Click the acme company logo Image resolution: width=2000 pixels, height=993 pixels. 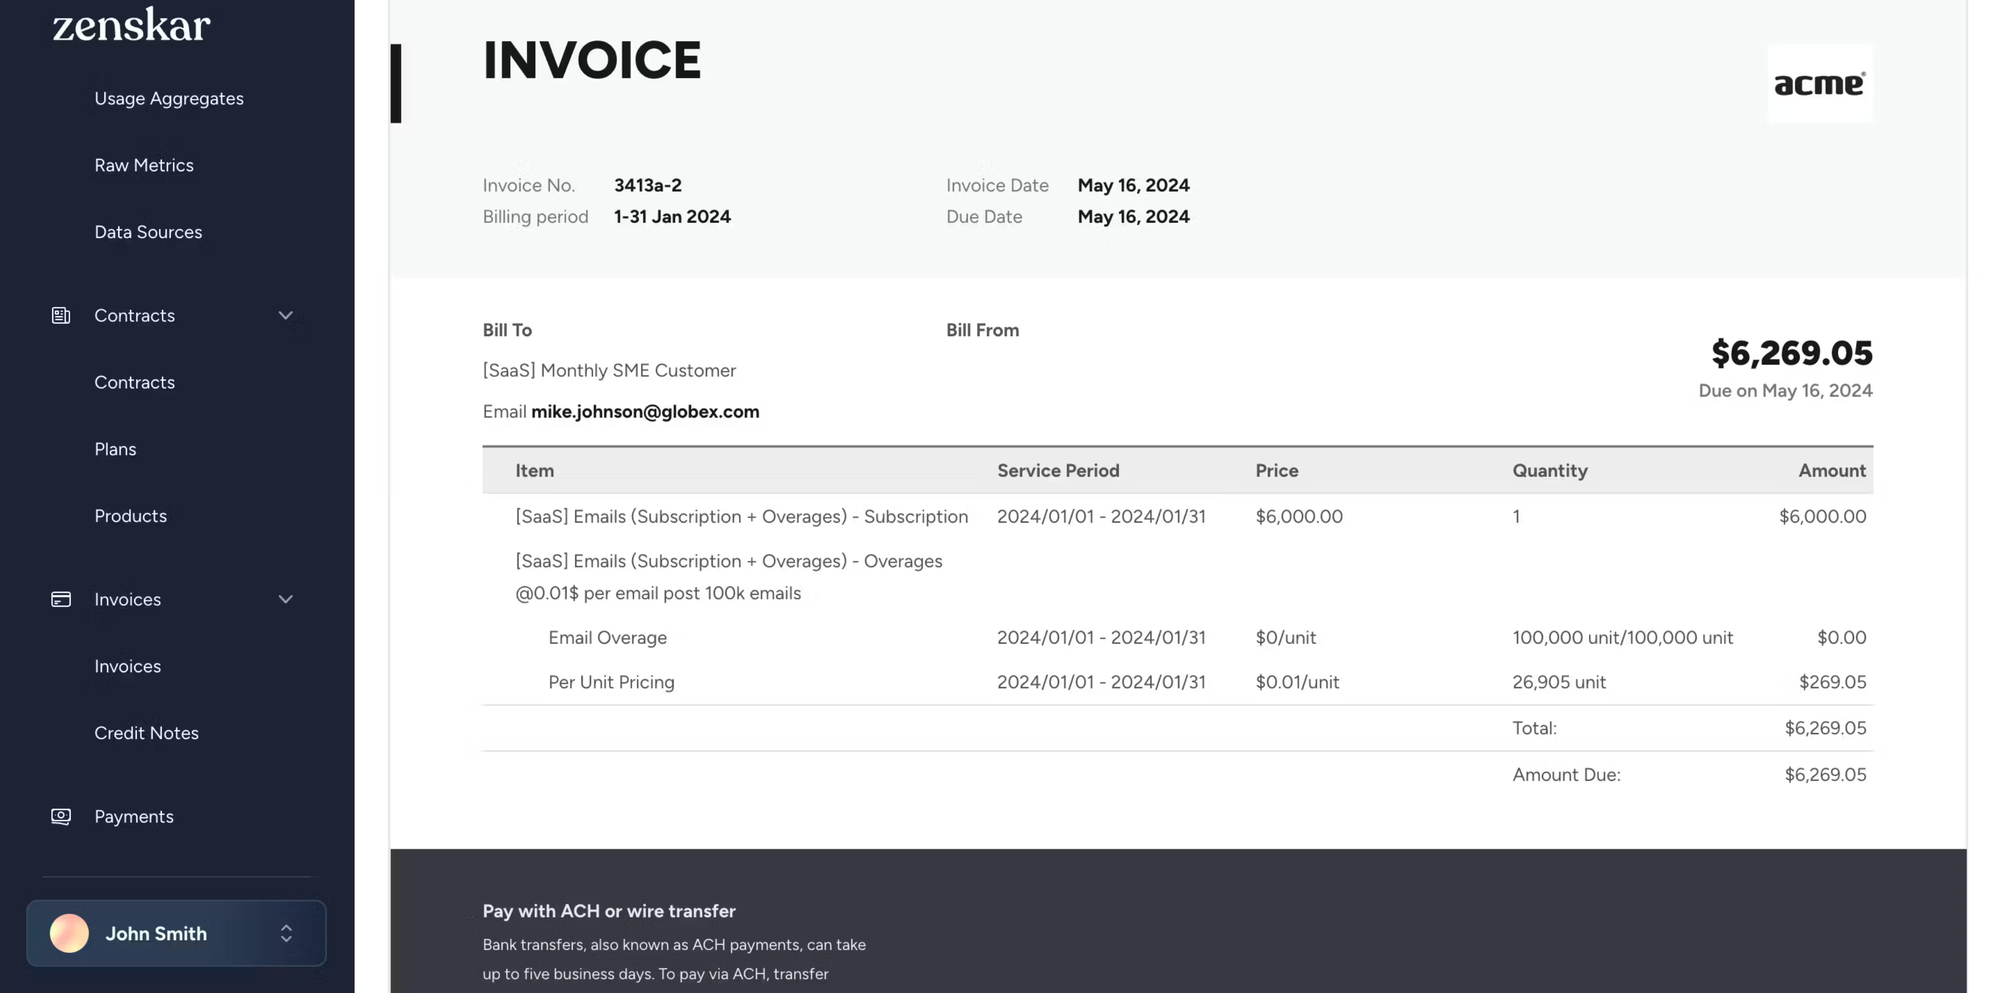(1820, 83)
